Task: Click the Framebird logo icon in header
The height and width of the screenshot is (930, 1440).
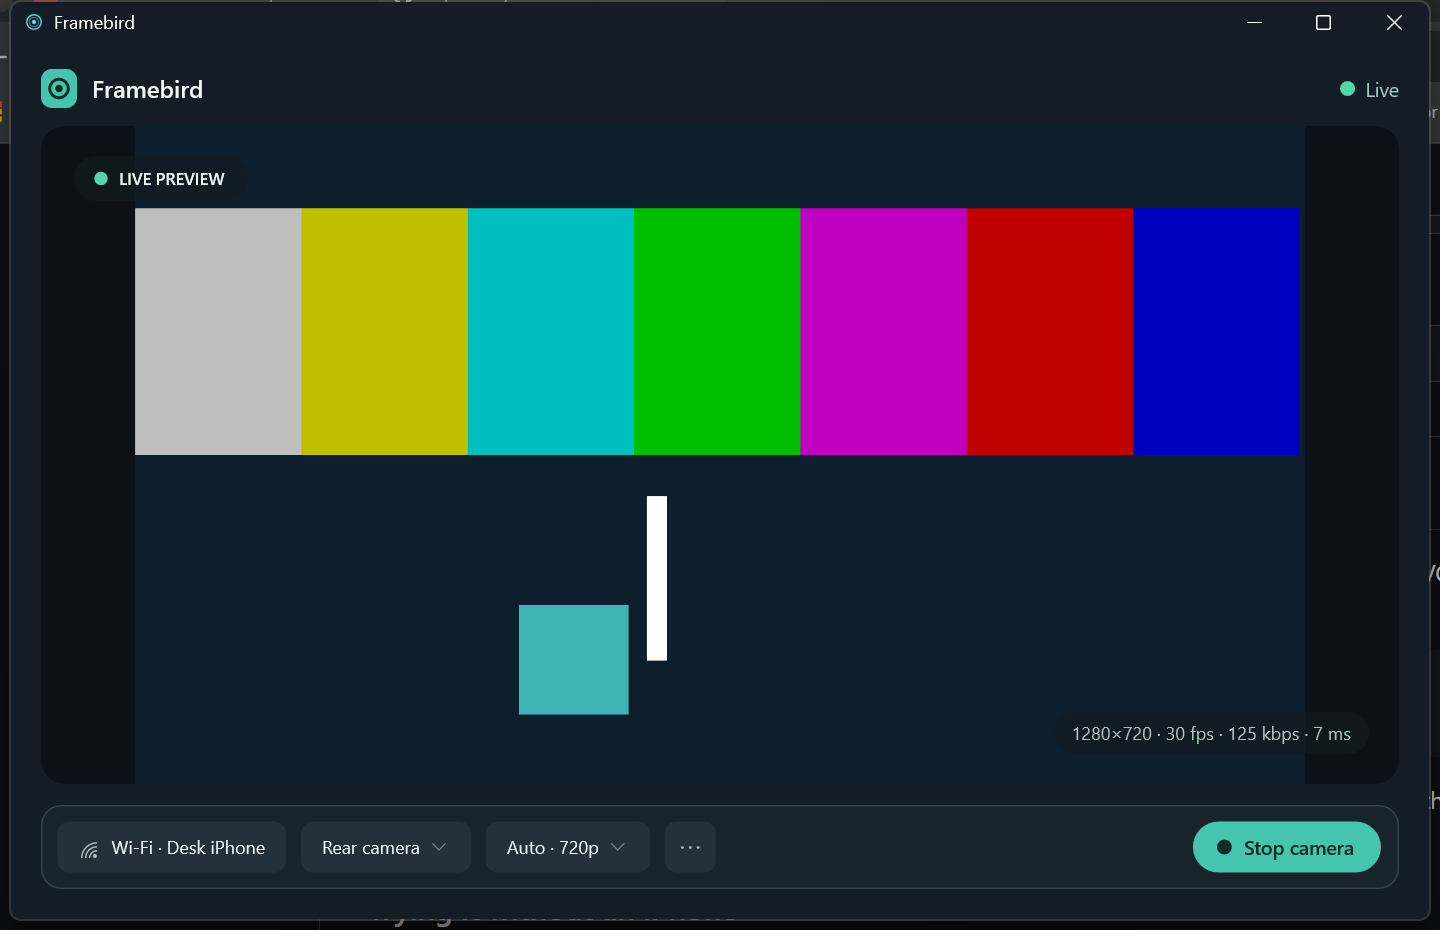Action: (x=59, y=89)
